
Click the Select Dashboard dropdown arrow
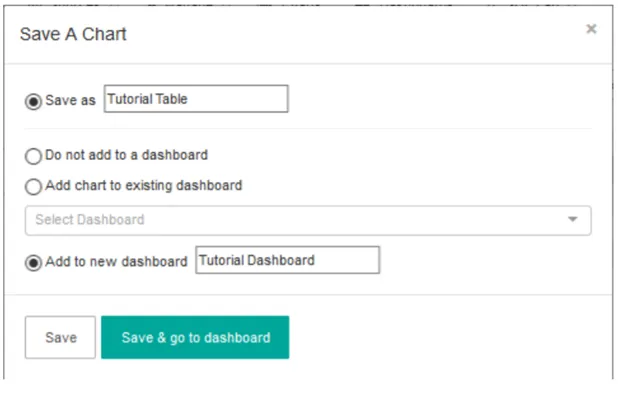pyautogui.click(x=572, y=219)
